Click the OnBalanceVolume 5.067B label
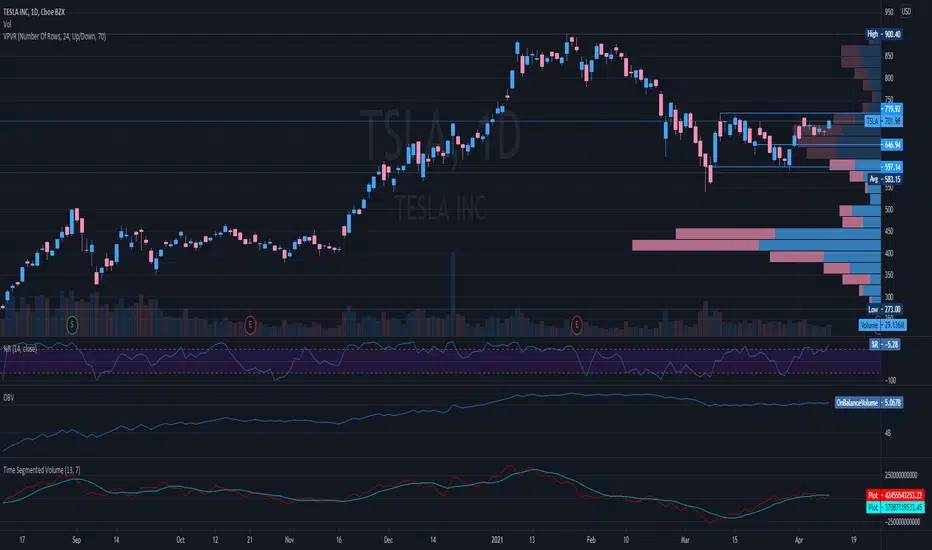This screenshot has width=932, height=550. tap(869, 403)
